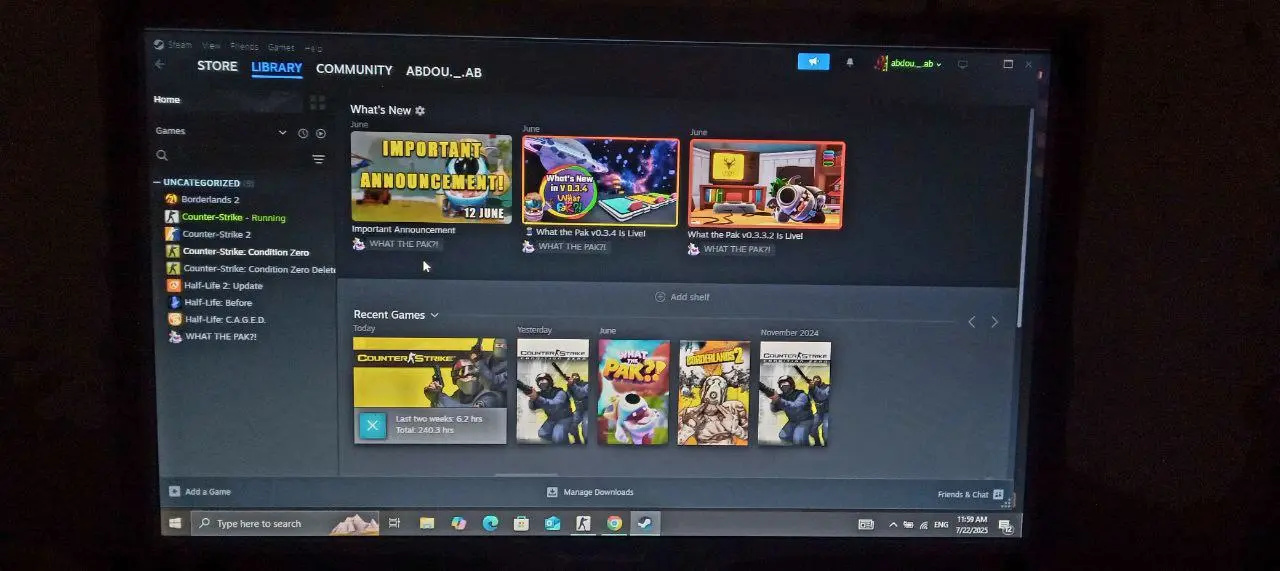The height and width of the screenshot is (571, 1280).
Task: Select Condition Zero Deleted Scenes entry
Action: (x=251, y=269)
